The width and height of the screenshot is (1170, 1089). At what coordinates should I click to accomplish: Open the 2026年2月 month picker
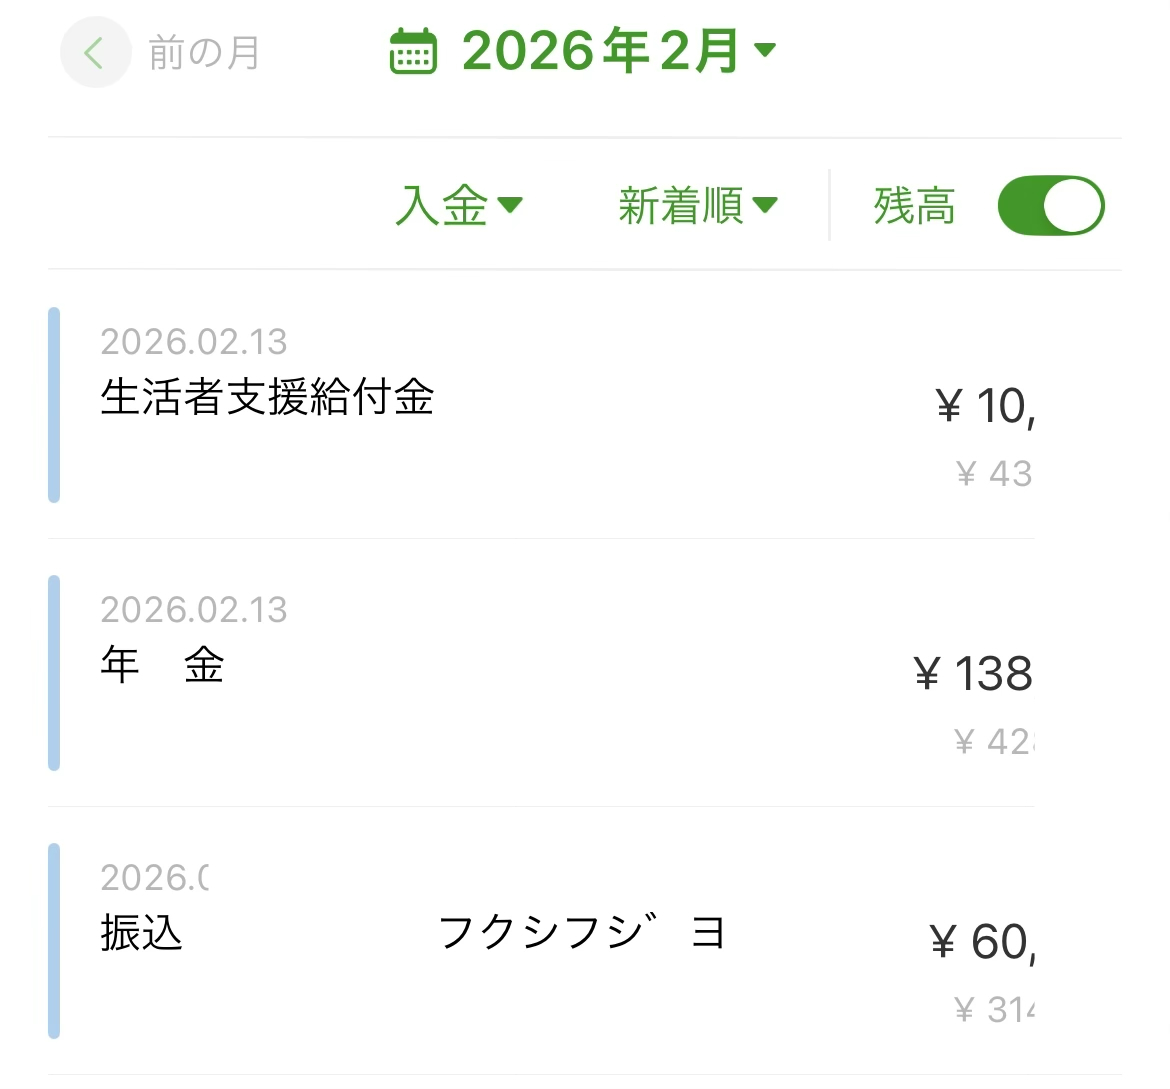point(600,52)
